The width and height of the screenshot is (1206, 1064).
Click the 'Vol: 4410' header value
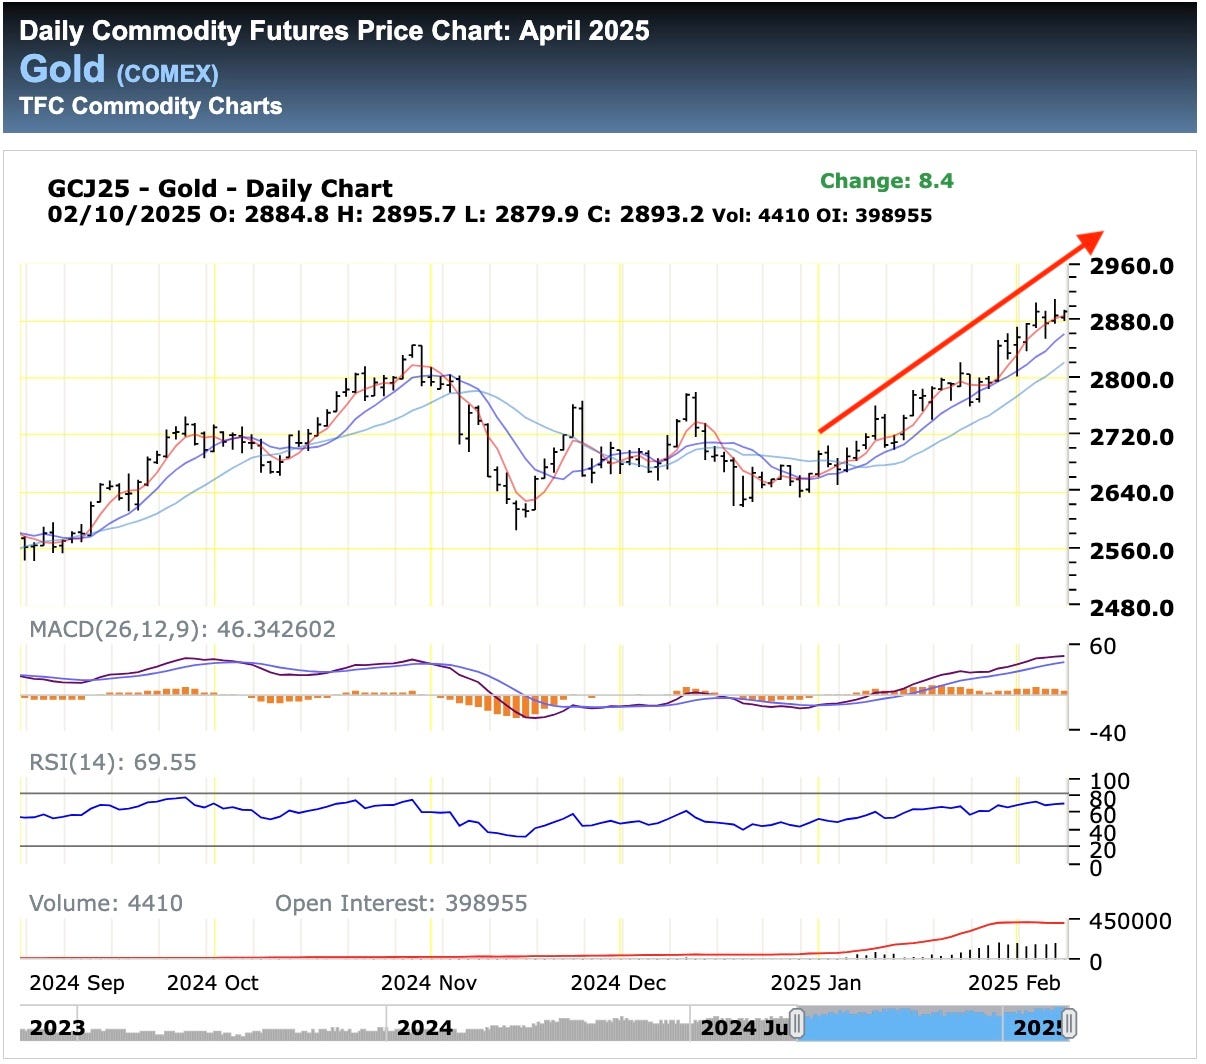[x=760, y=215]
